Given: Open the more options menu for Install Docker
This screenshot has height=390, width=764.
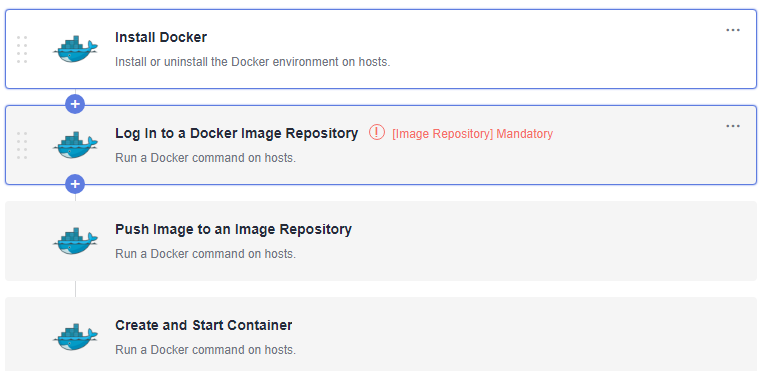Looking at the screenshot, I should [x=733, y=30].
